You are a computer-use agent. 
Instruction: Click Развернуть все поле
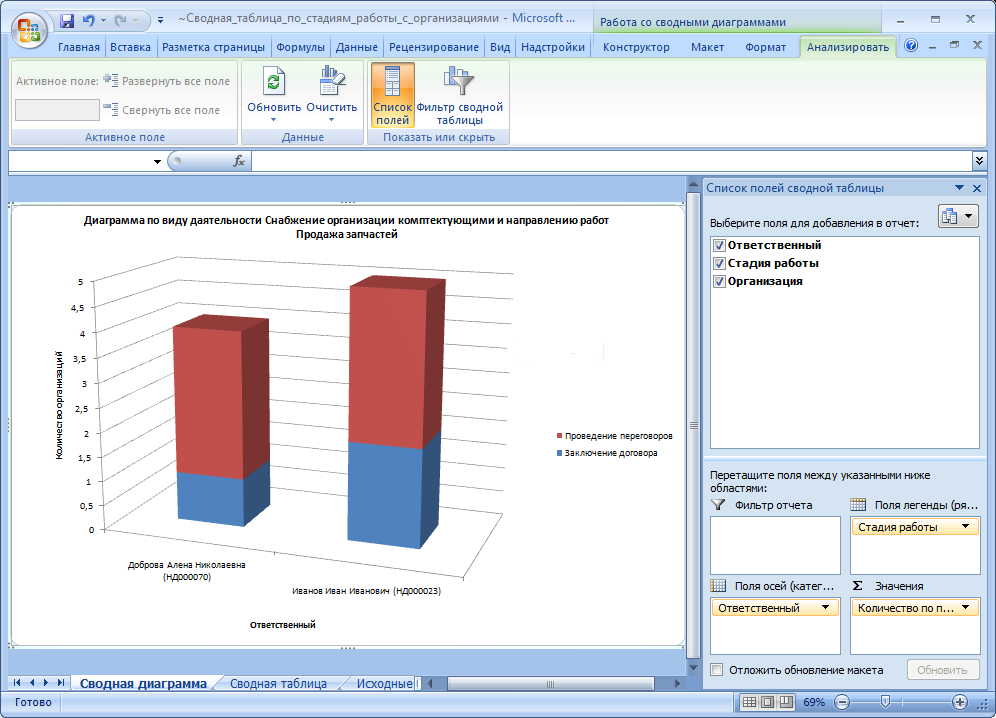click(167, 81)
